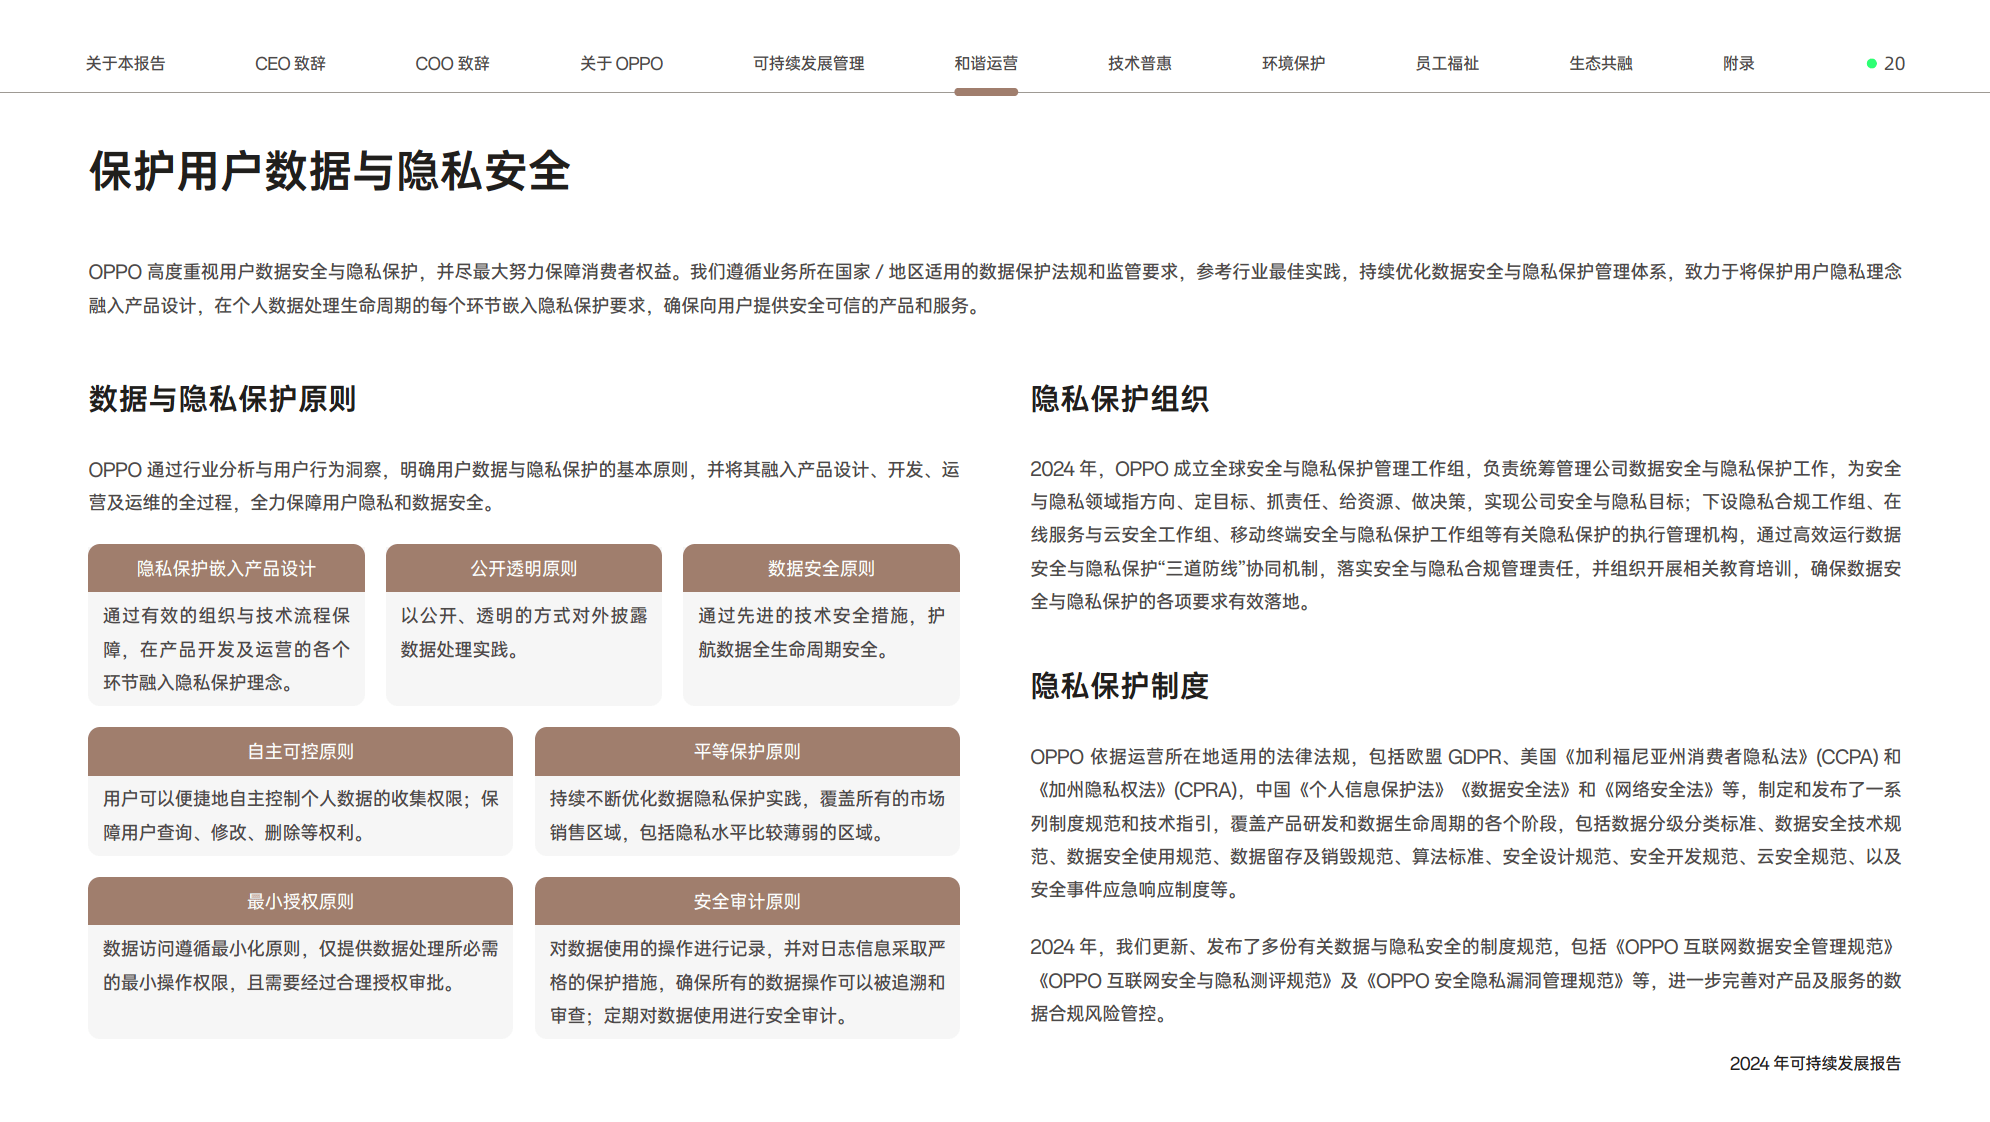Select the 最小授权原则 card header
Image resolution: width=1990 pixels, height=1122 pixels.
click(x=300, y=901)
